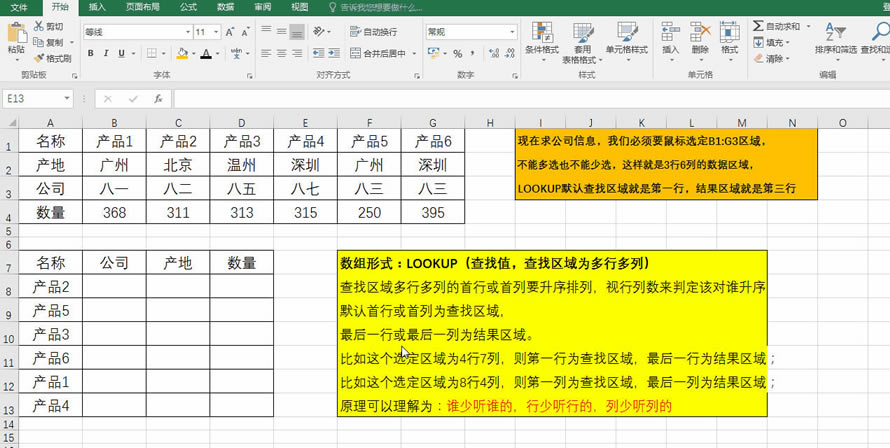890x448 pixels.
Task: Expand the fill color dropdown arrow
Action: [x=194, y=53]
